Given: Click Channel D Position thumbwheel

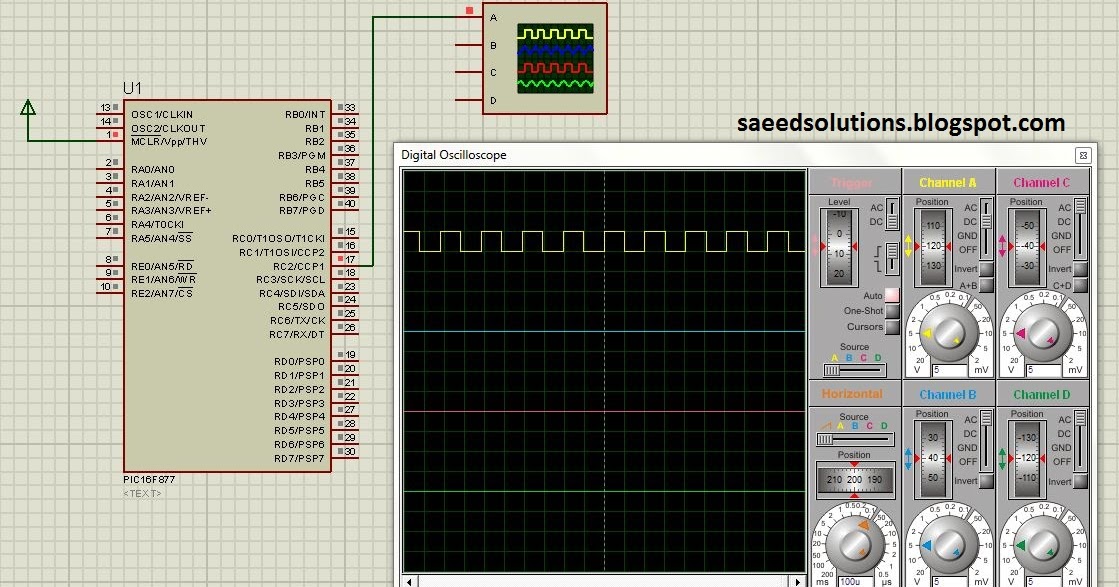Looking at the screenshot, I should [x=1027, y=458].
